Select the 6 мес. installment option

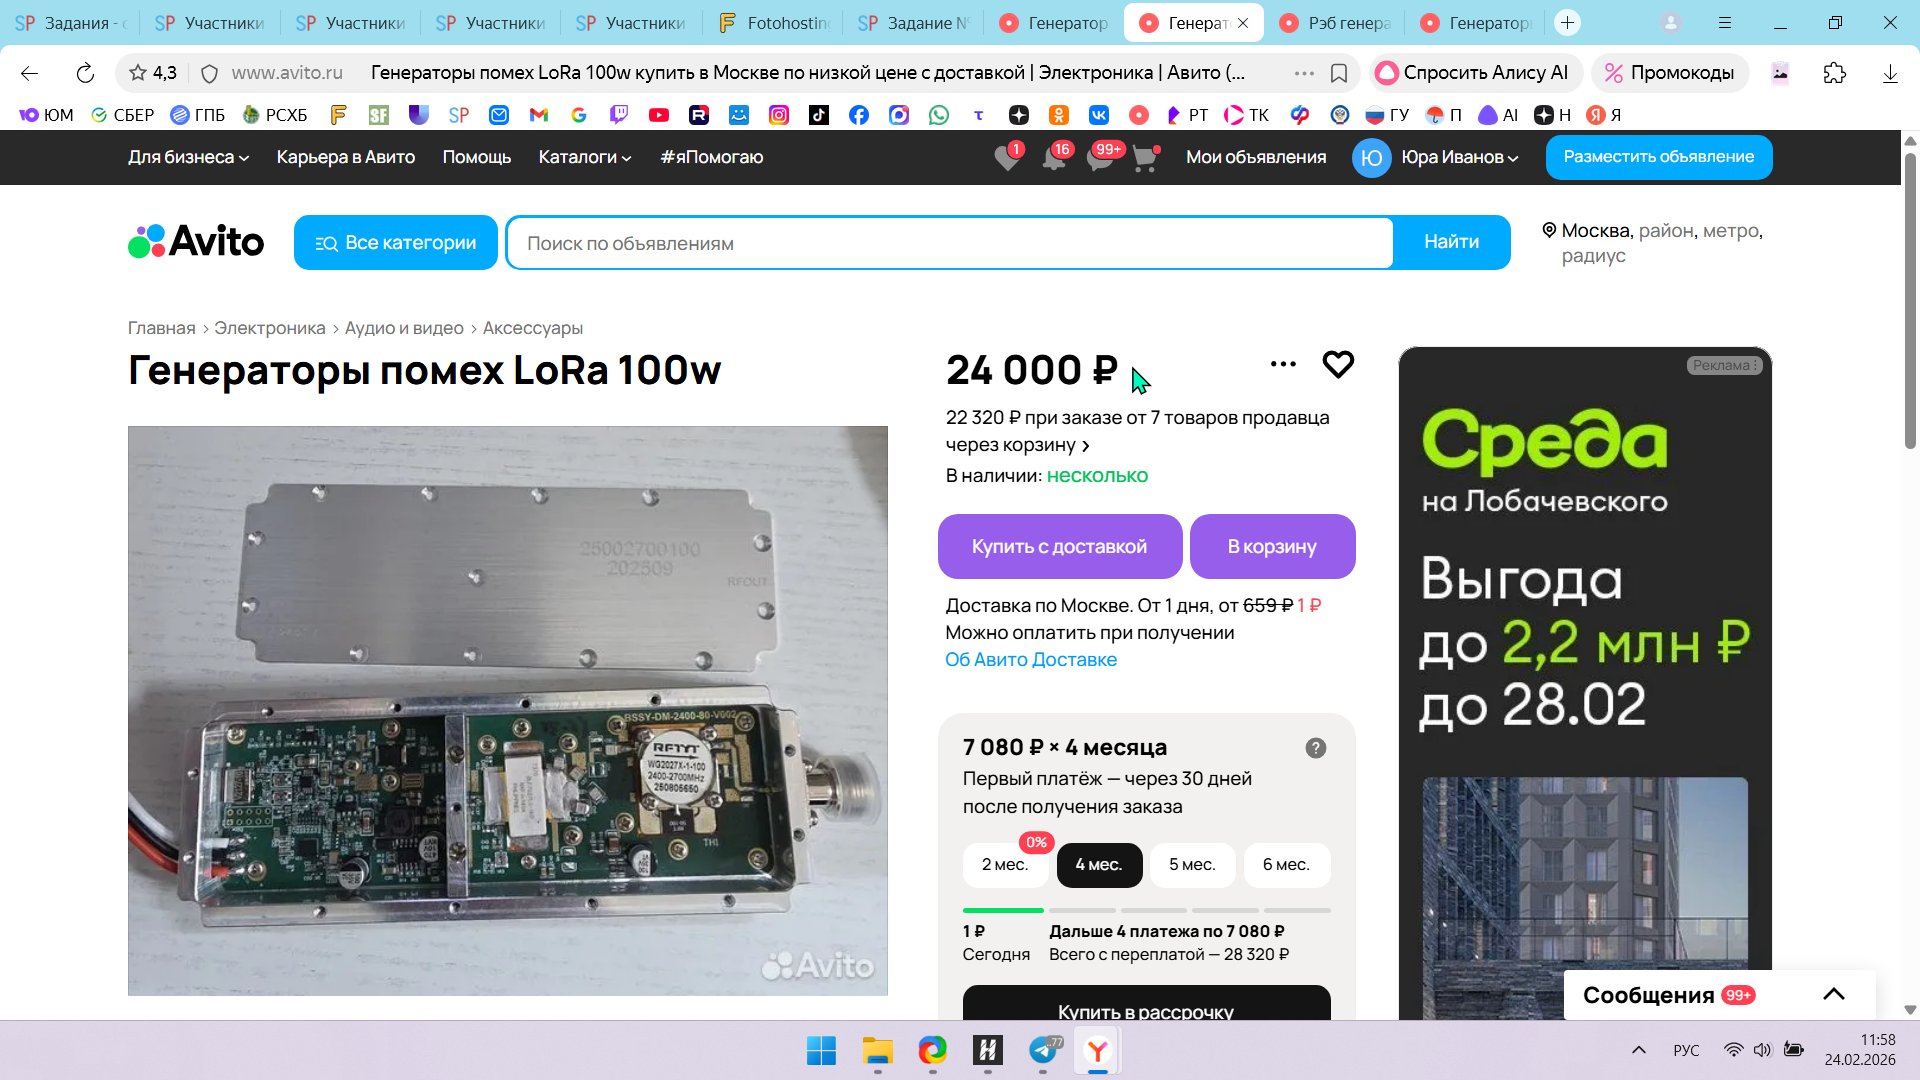click(x=1286, y=865)
